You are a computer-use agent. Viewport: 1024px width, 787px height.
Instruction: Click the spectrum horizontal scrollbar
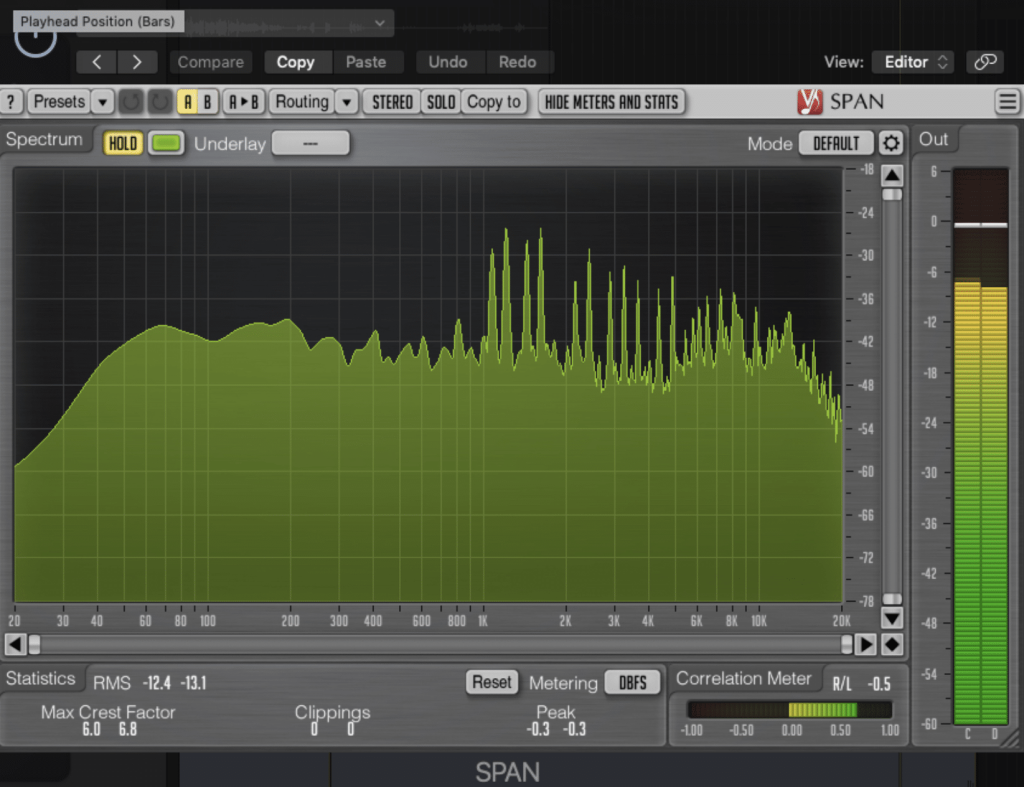440,643
